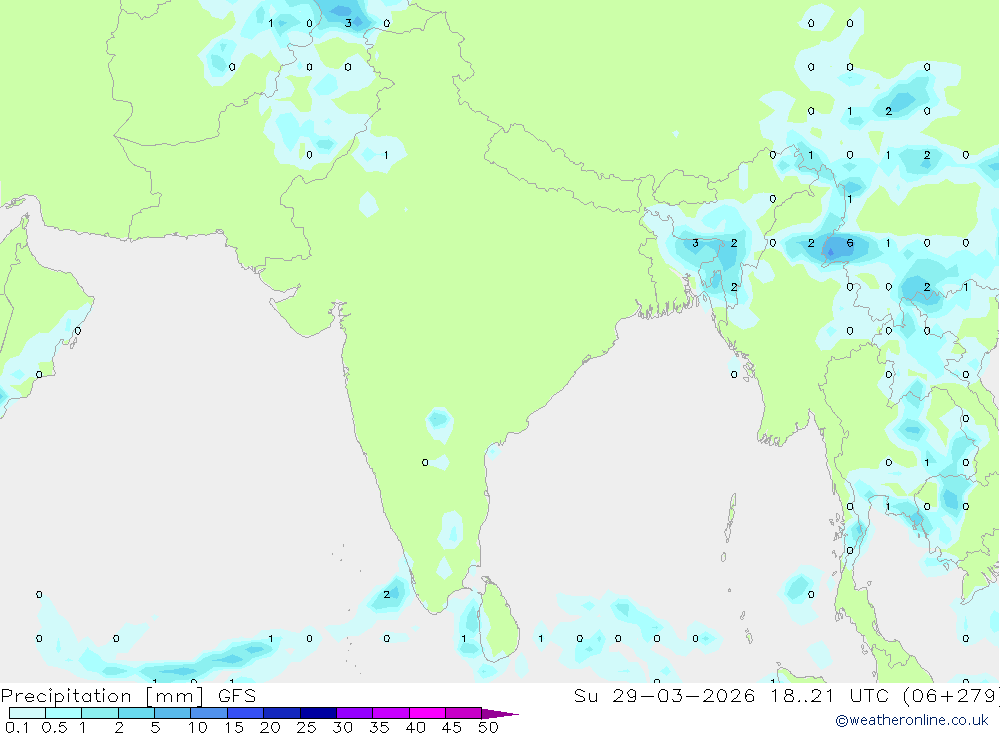Click the '10' legend scale label
Screen dimensions: 1000x733
tap(197, 727)
